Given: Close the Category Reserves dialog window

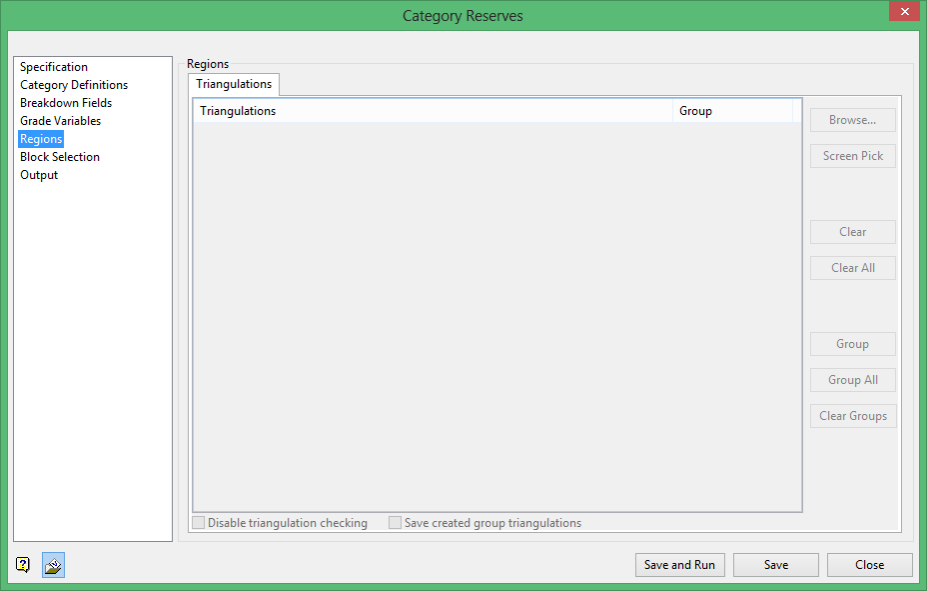Looking at the screenshot, I should click(x=904, y=11).
